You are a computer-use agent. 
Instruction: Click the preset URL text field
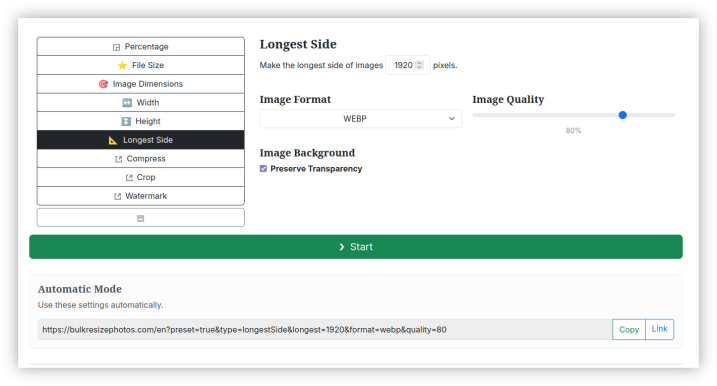325,330
